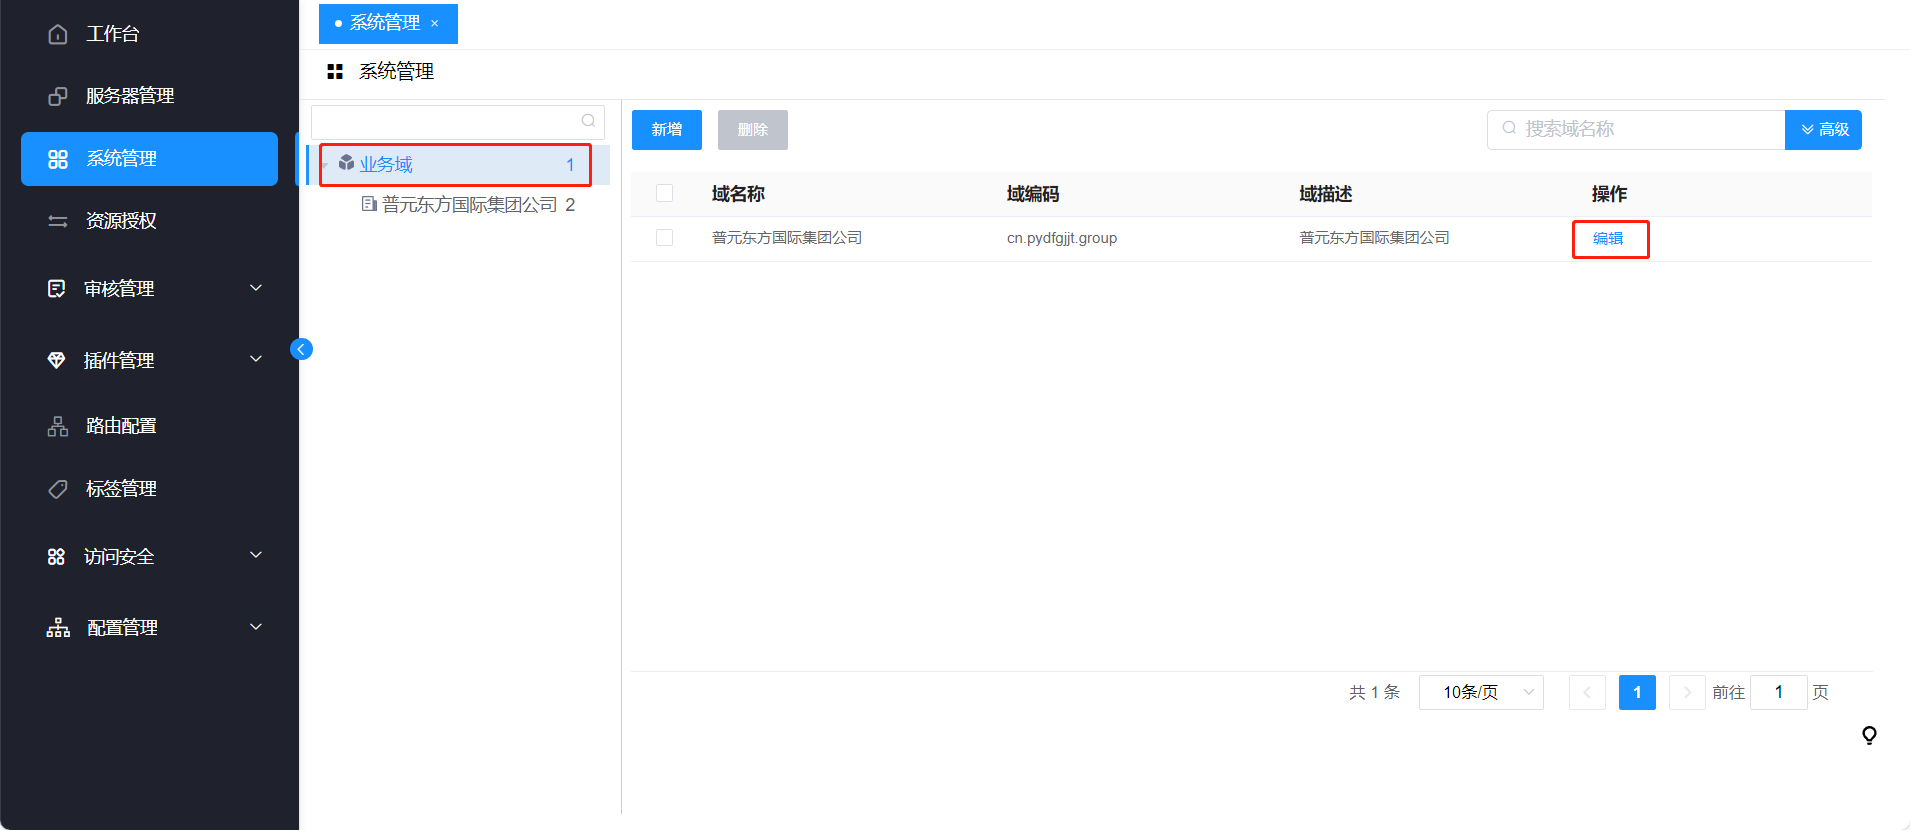The height and width of the screenshot is (830, 1910).
Task: Click the 业务域 cube icon
Action: coord(346,162)
